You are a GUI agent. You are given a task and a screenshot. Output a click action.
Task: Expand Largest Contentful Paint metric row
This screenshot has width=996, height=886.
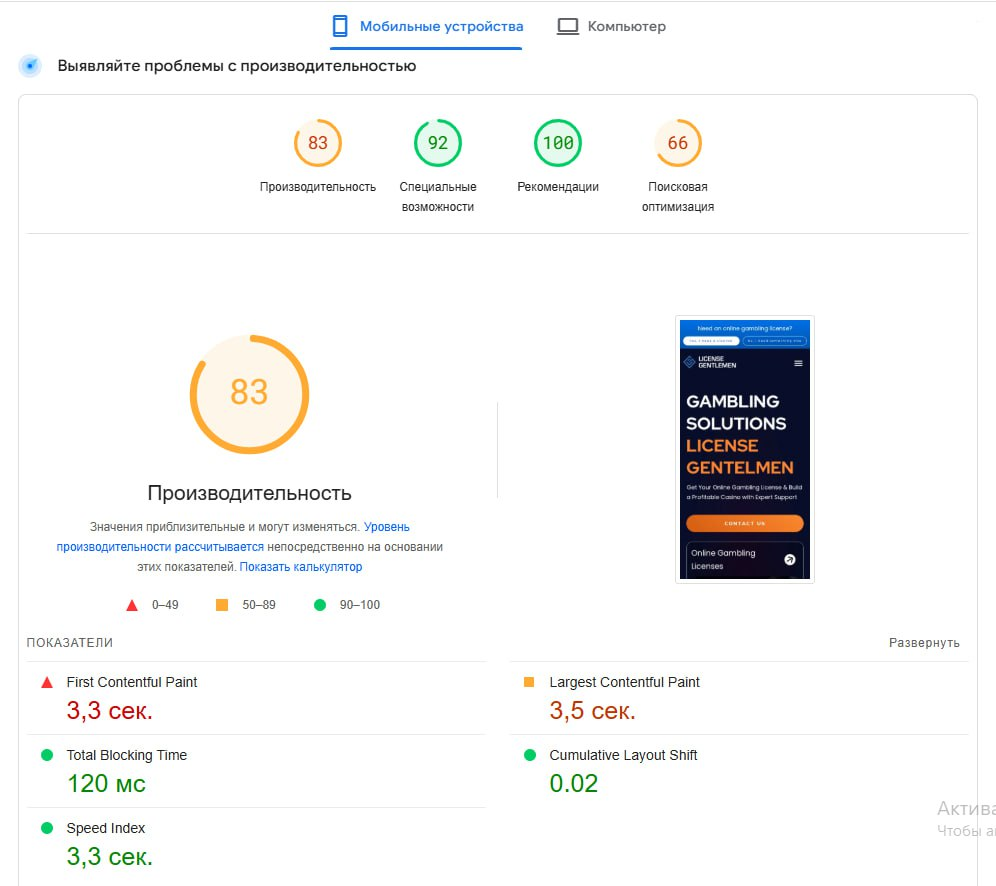tap(624, 682)
